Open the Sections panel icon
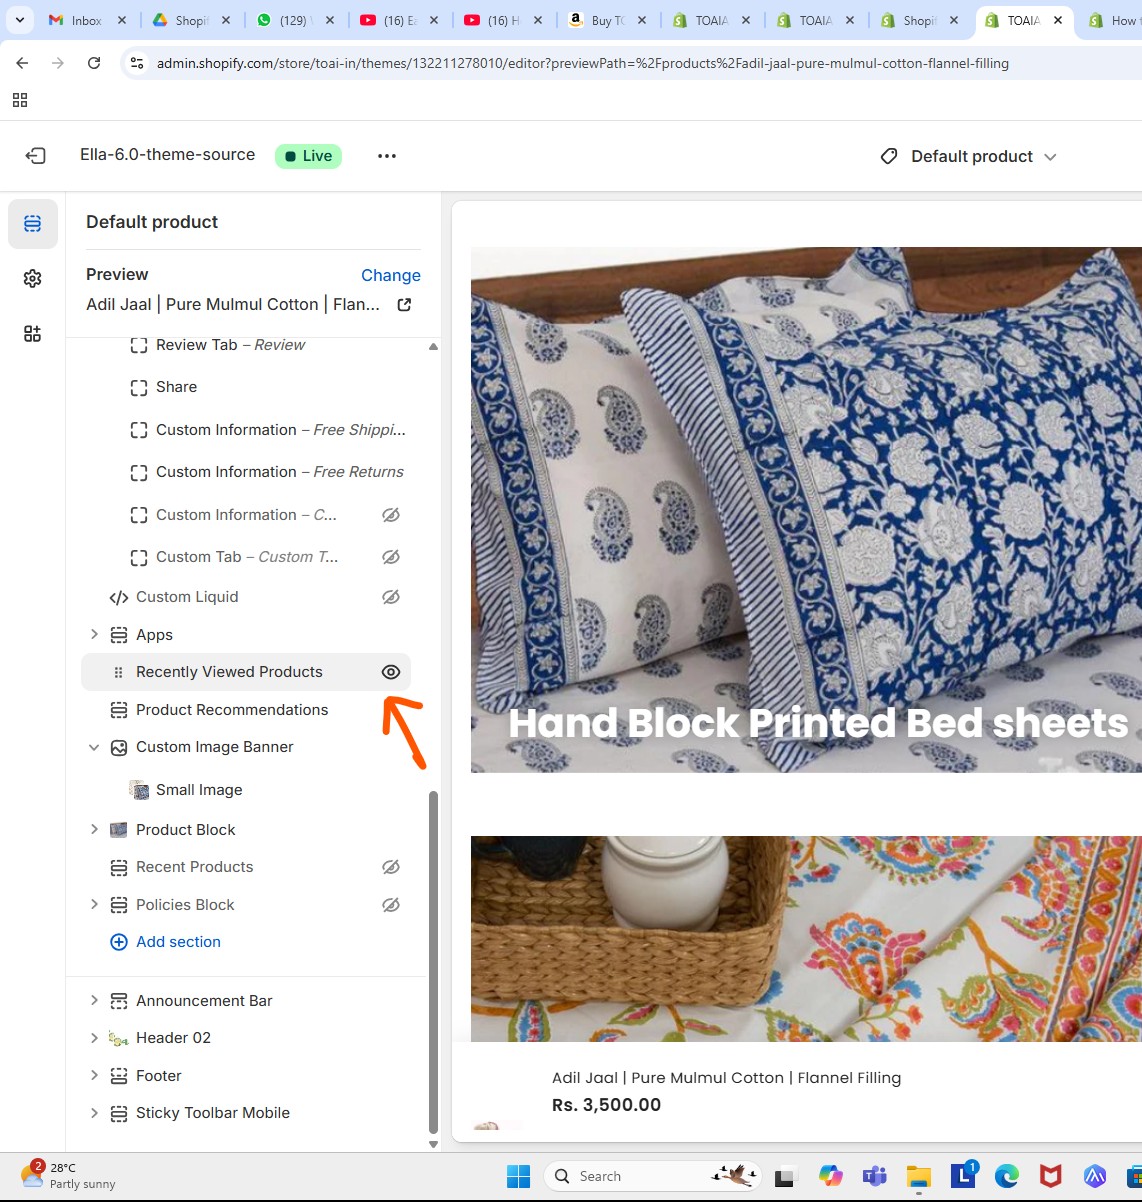 coord(33,224)
